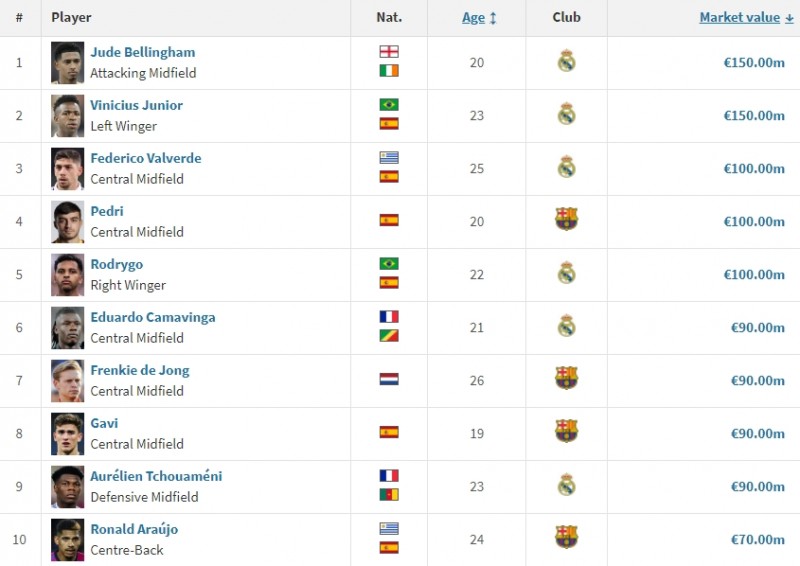Click England flag beside Jude Bellingham
Viewport: 800px width, 566px height.
coord(389,52)
